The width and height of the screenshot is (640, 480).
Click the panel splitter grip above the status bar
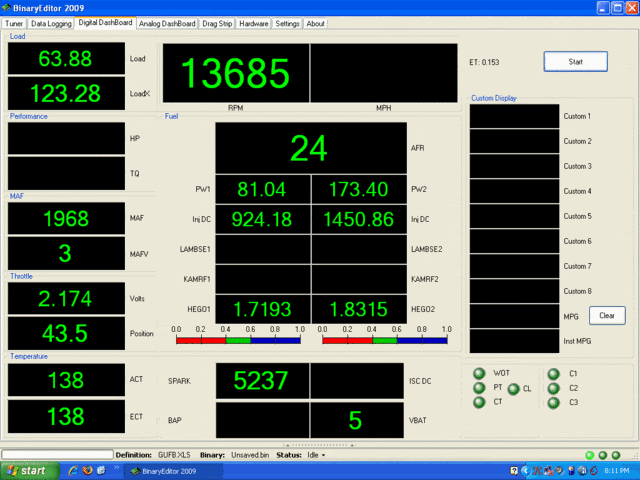tap(320, 445)
